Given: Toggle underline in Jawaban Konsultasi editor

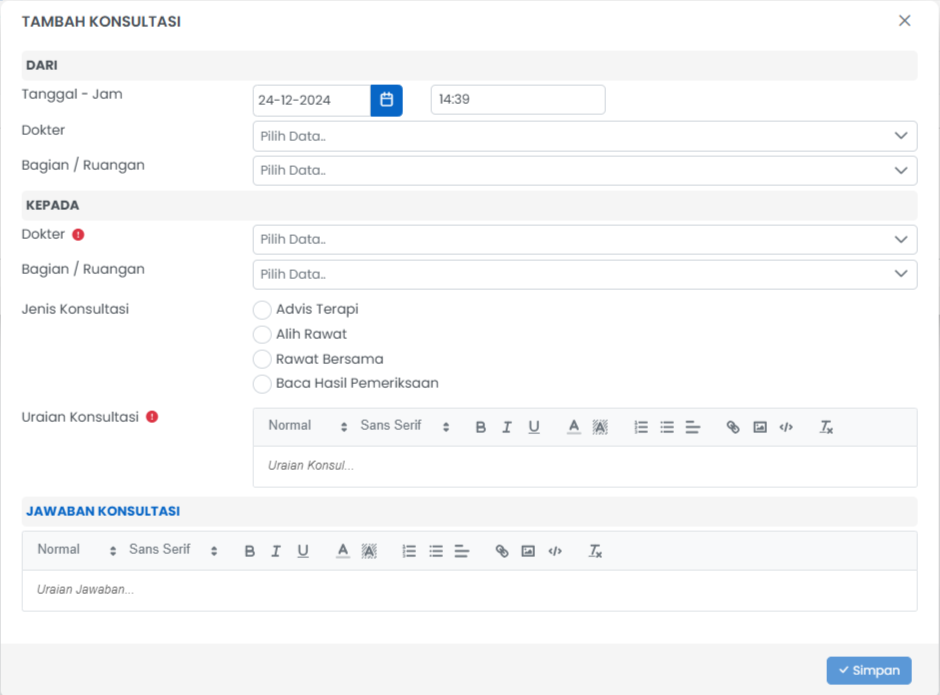Looking at the screenshot, I should click(303, 551).
